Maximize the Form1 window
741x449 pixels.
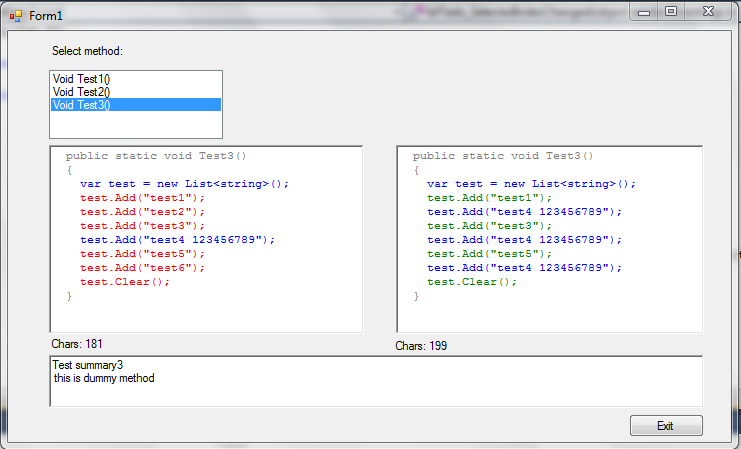click(x=670, y=11)
